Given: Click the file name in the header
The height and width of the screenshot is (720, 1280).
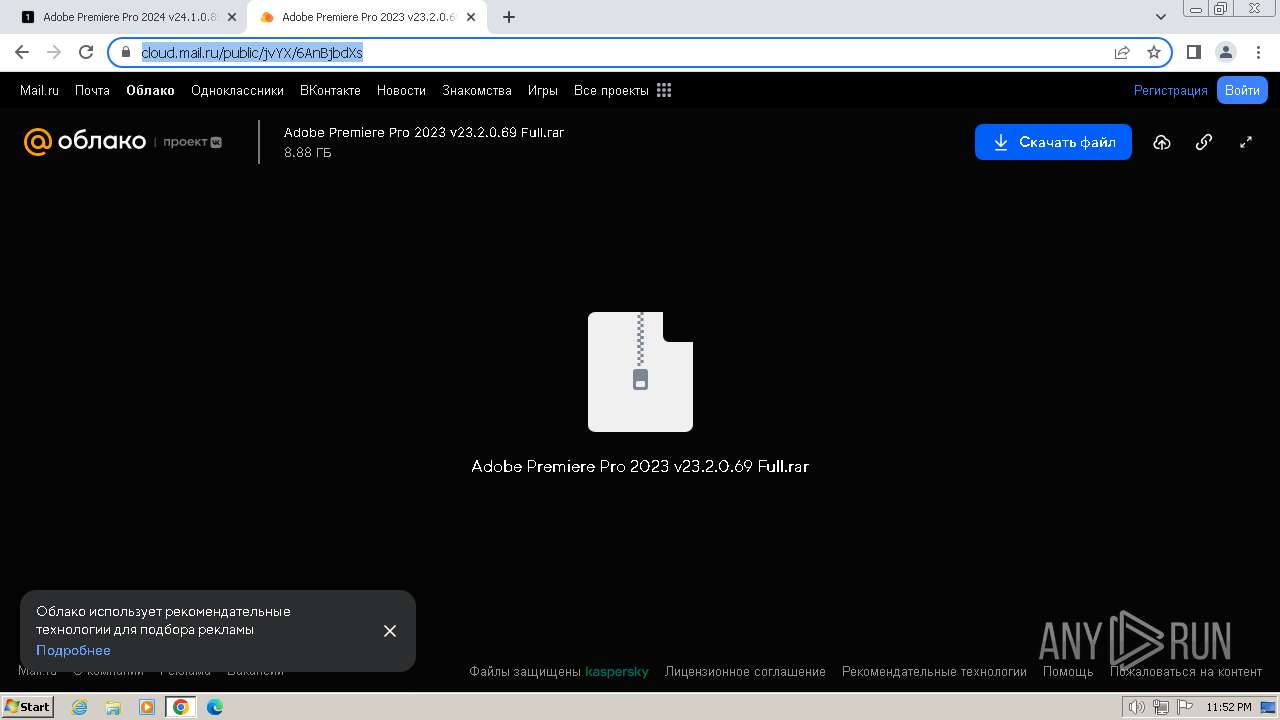Looking at the screenshot, I should point(424,132).
